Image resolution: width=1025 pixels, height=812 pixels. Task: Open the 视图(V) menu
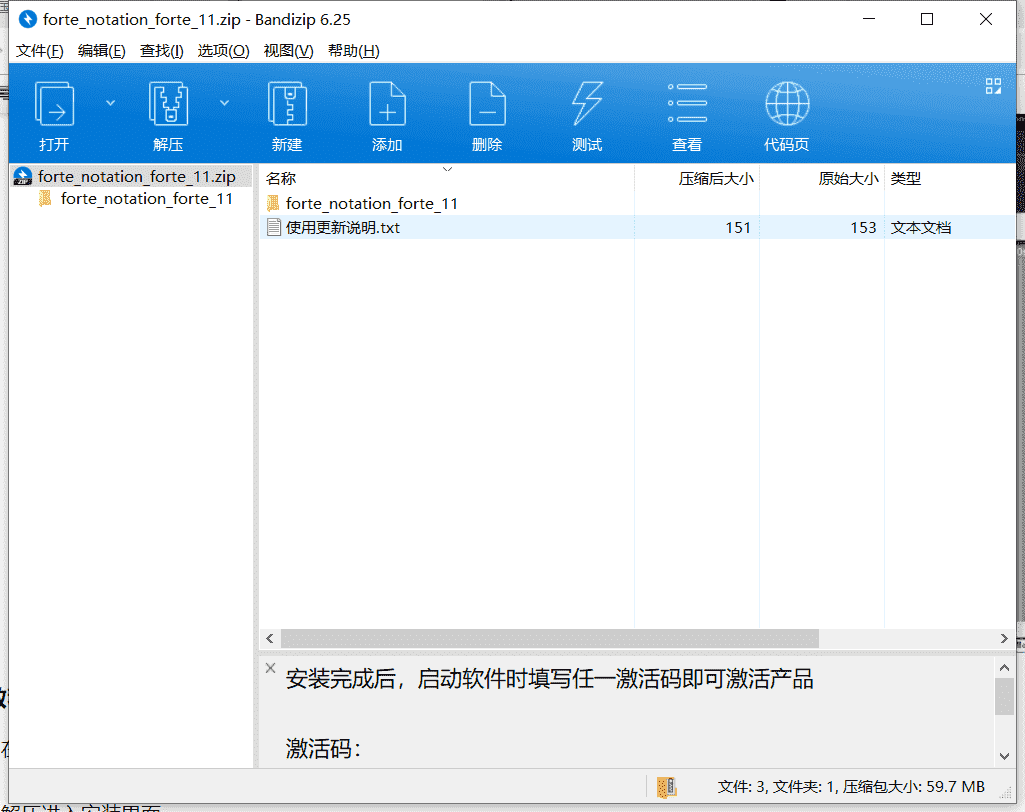pos(288,51)
